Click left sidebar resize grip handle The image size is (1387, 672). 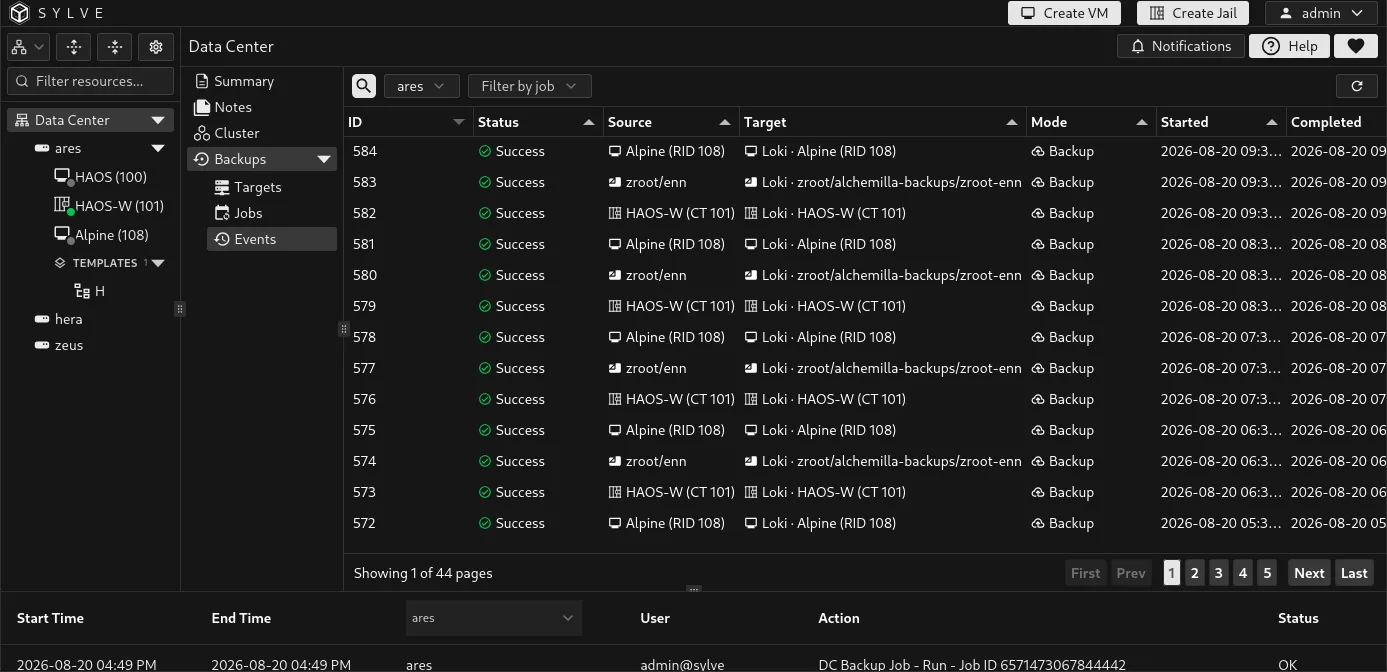180,309
